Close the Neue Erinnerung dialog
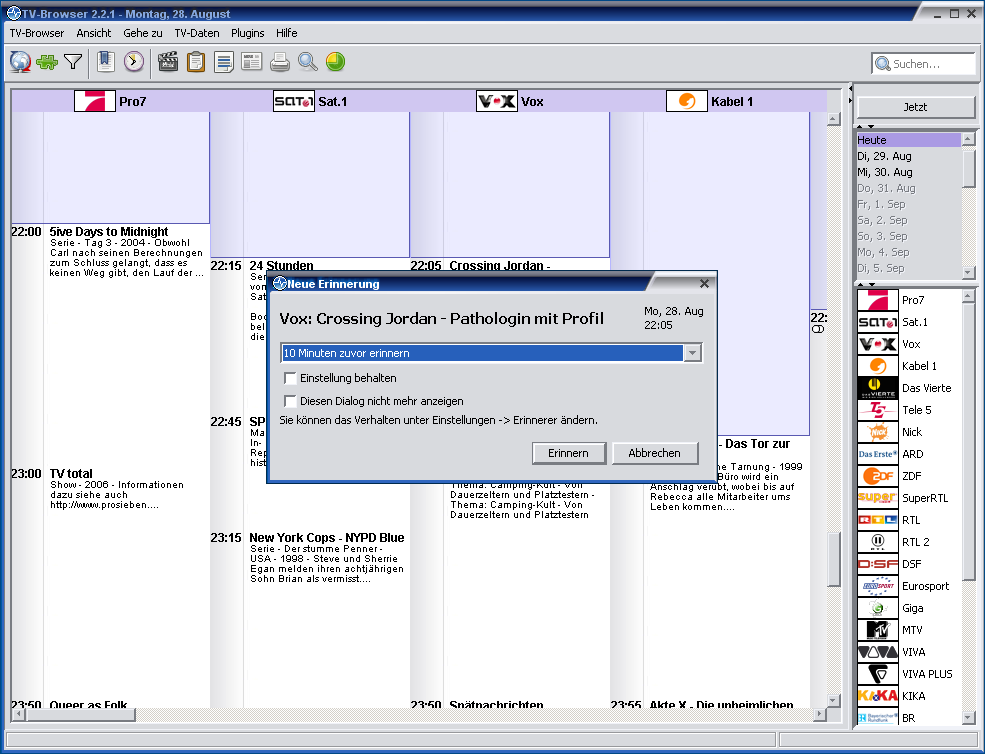The image size is (985, 754). pos(704,284)
